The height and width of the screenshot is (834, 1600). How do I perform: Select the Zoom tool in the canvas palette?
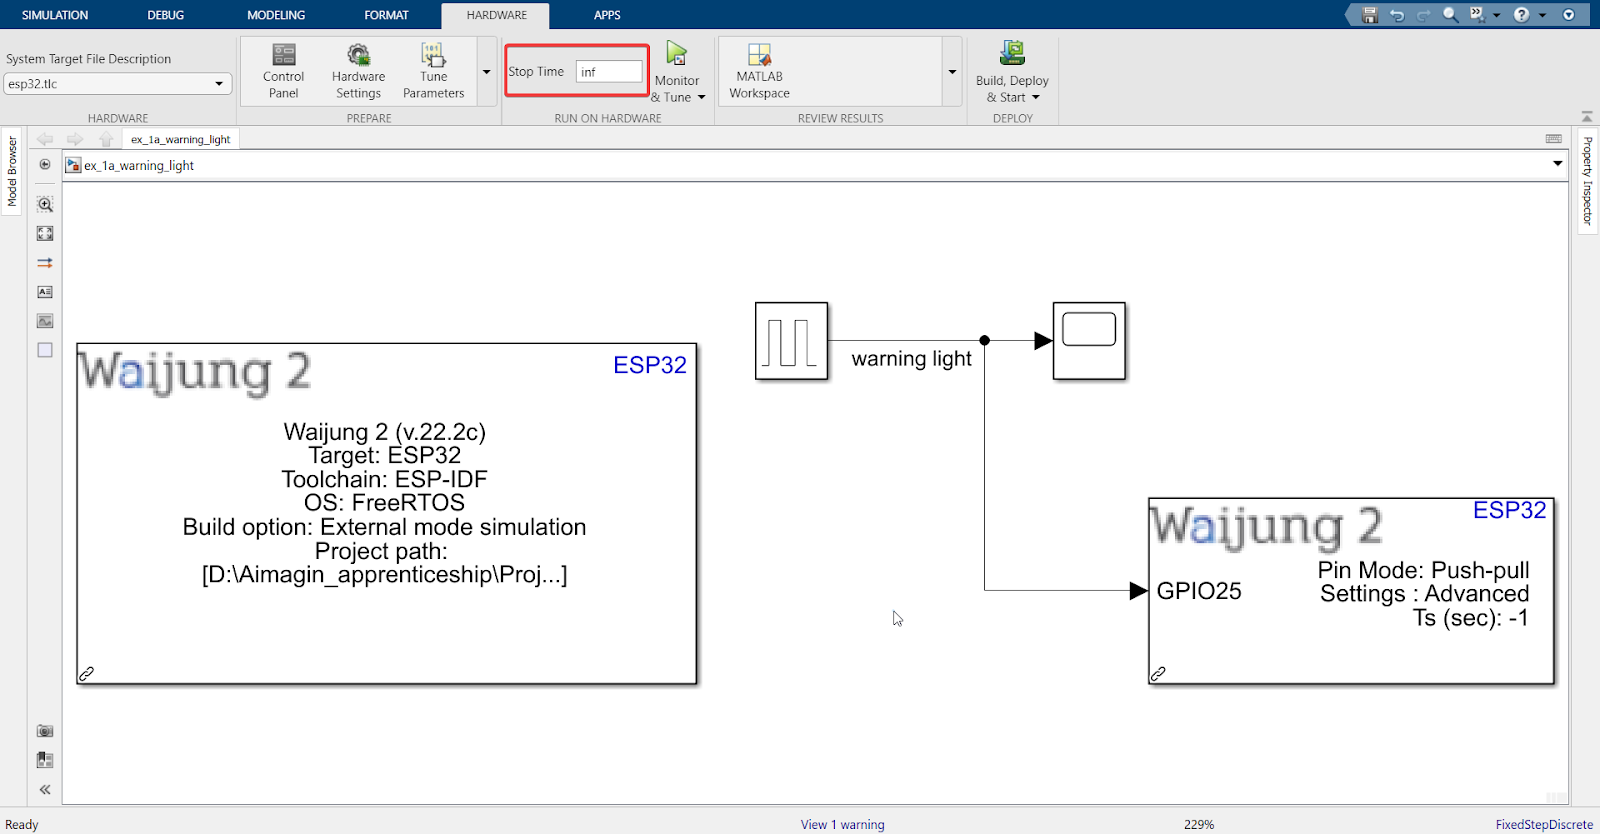tap(45, 204)
